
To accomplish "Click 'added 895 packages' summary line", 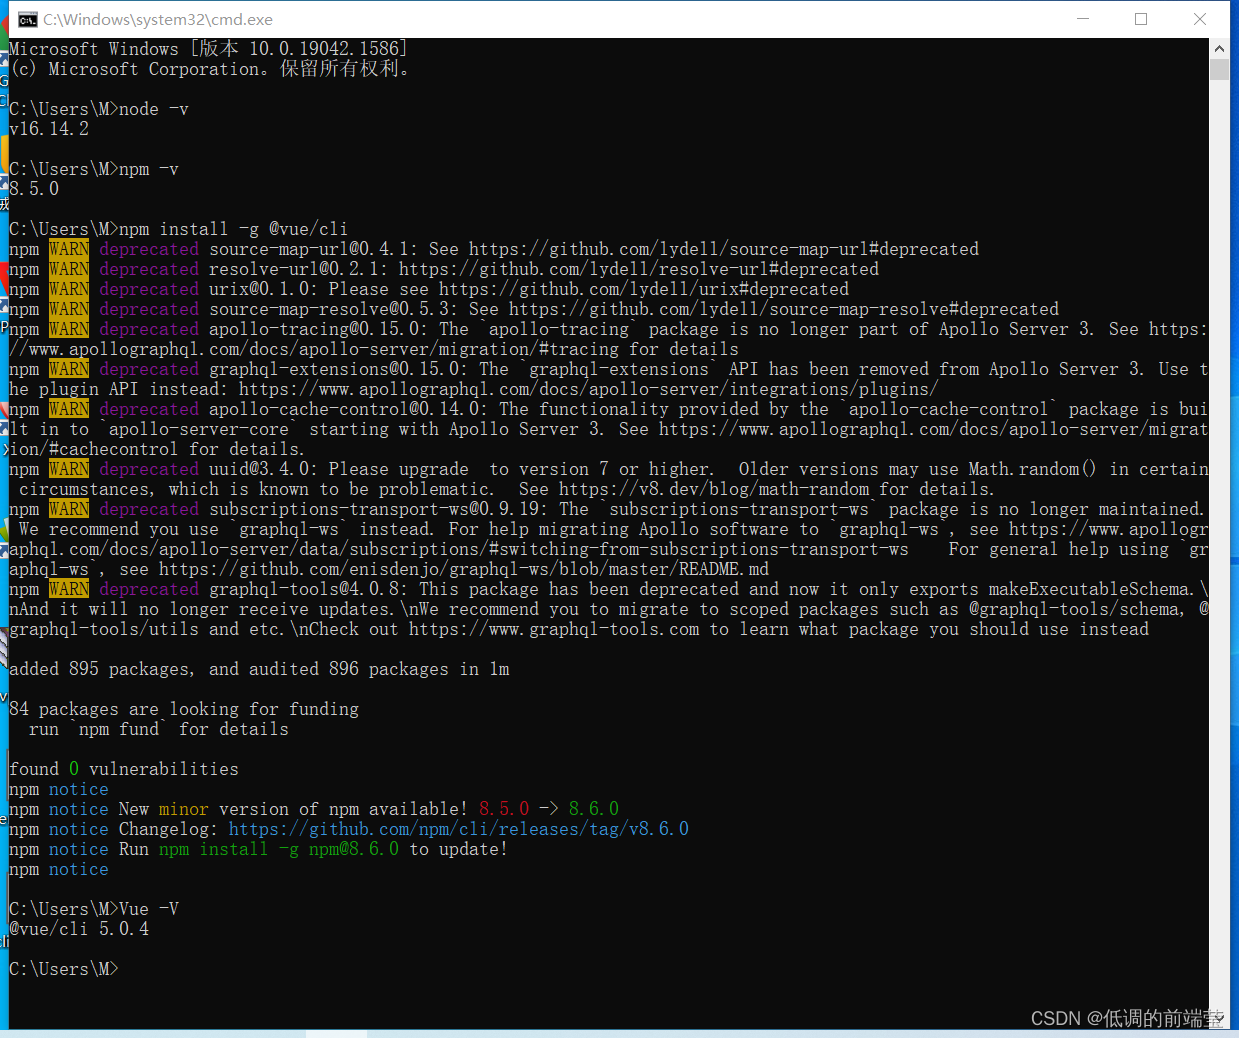I will [259, 669].
